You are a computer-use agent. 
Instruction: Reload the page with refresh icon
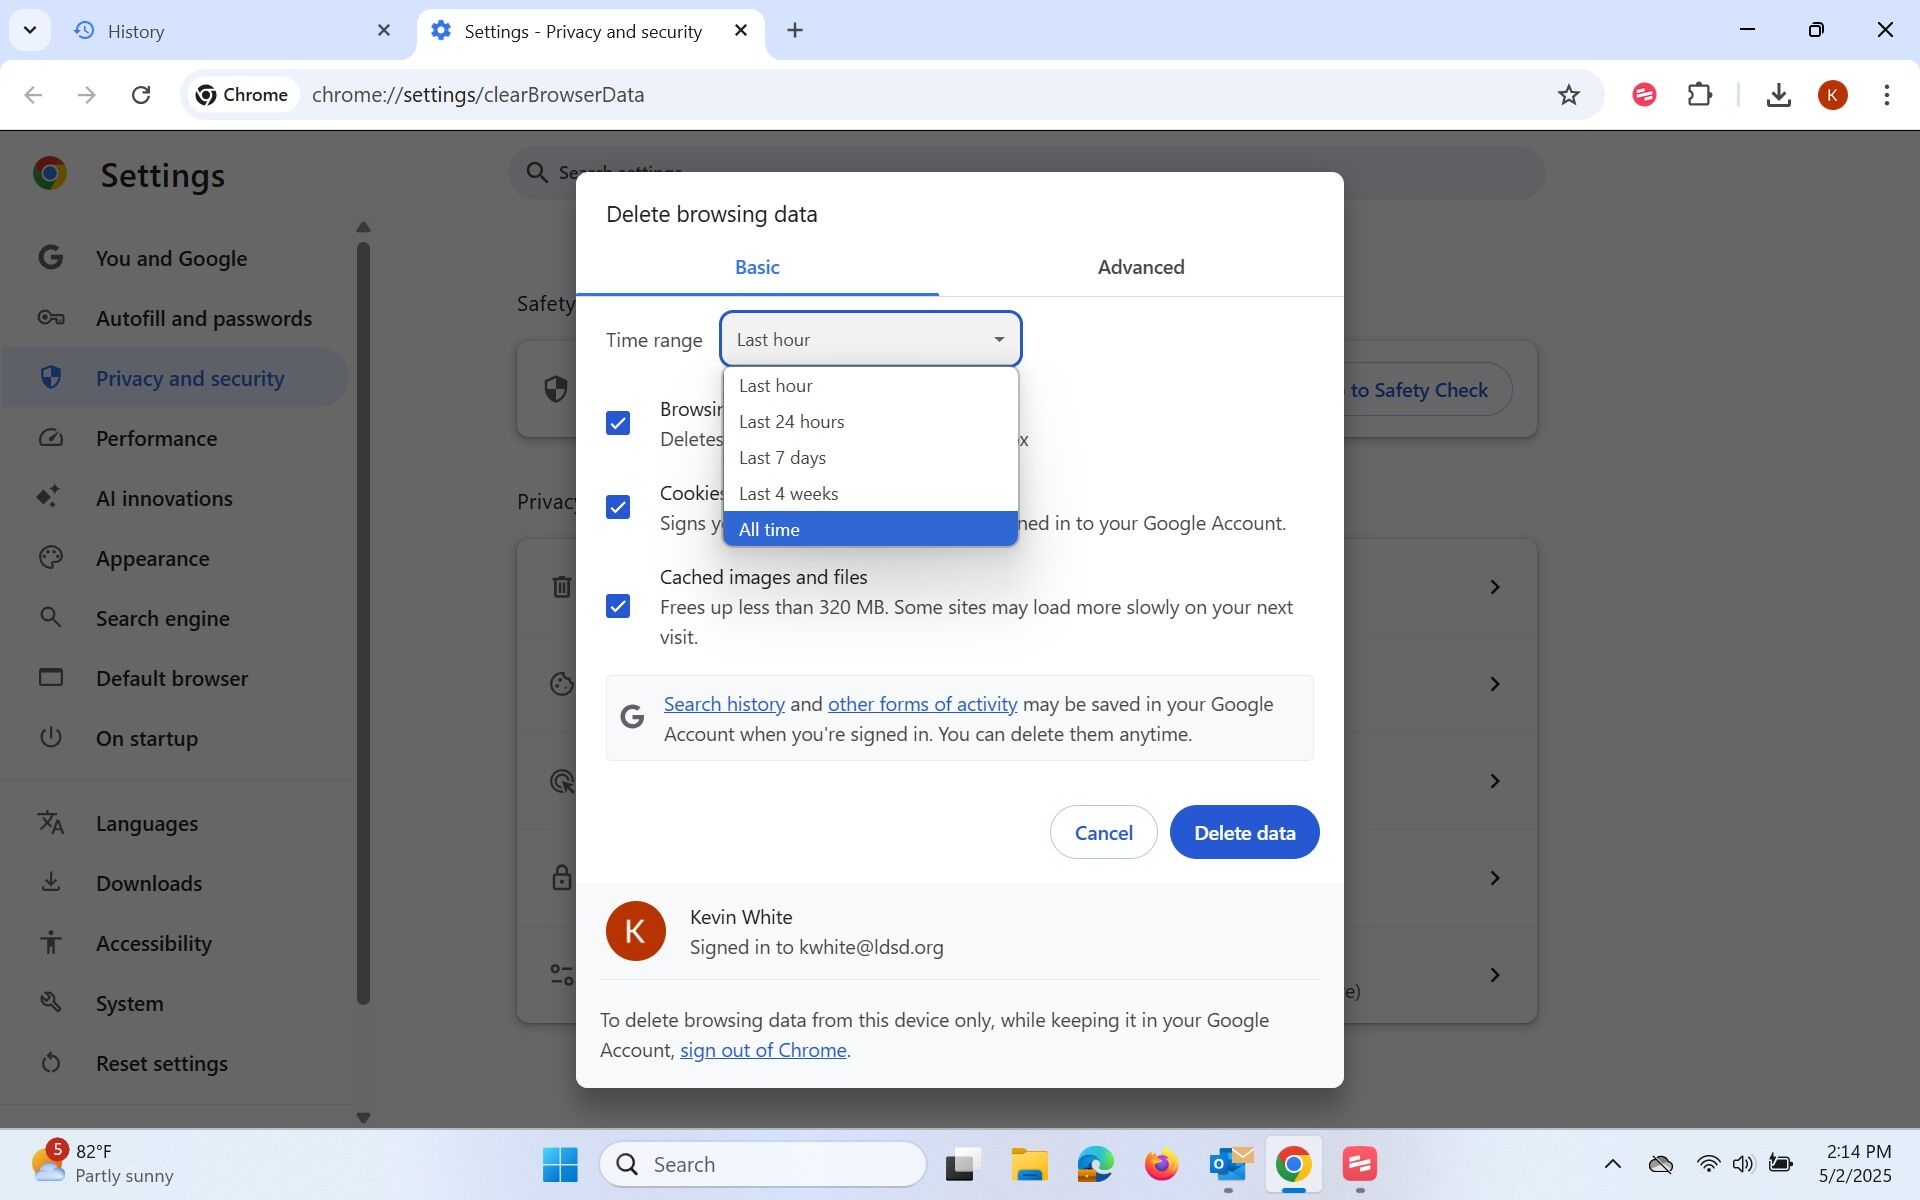(141, 95)
